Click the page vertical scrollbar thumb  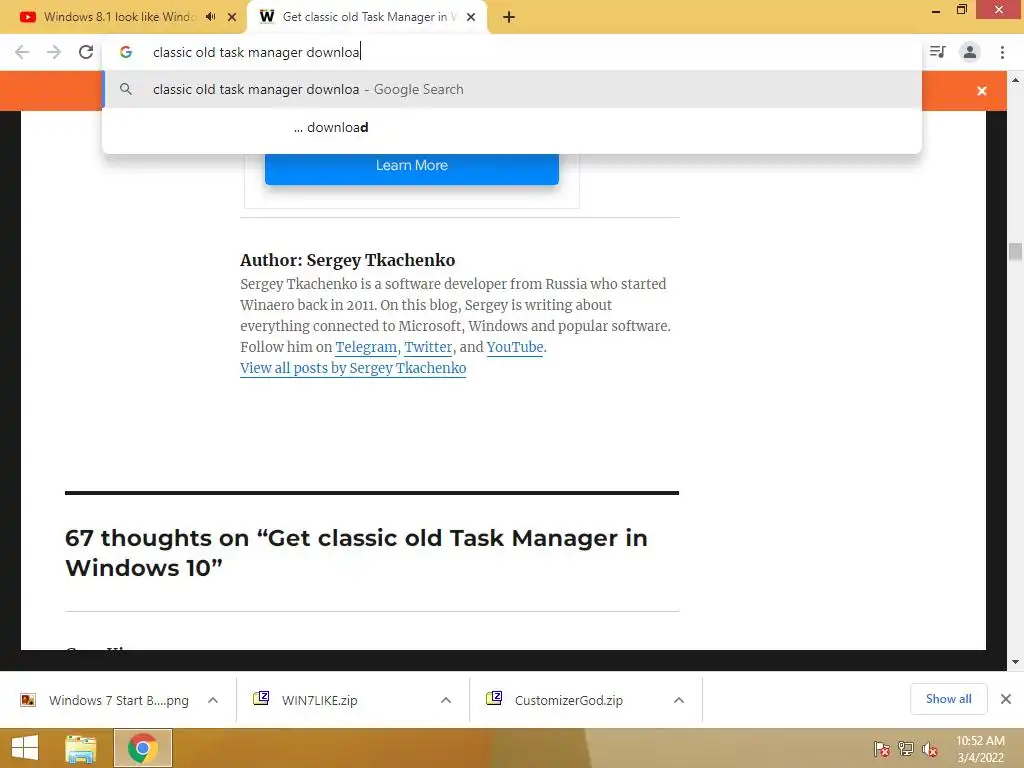pos(1015,251)
